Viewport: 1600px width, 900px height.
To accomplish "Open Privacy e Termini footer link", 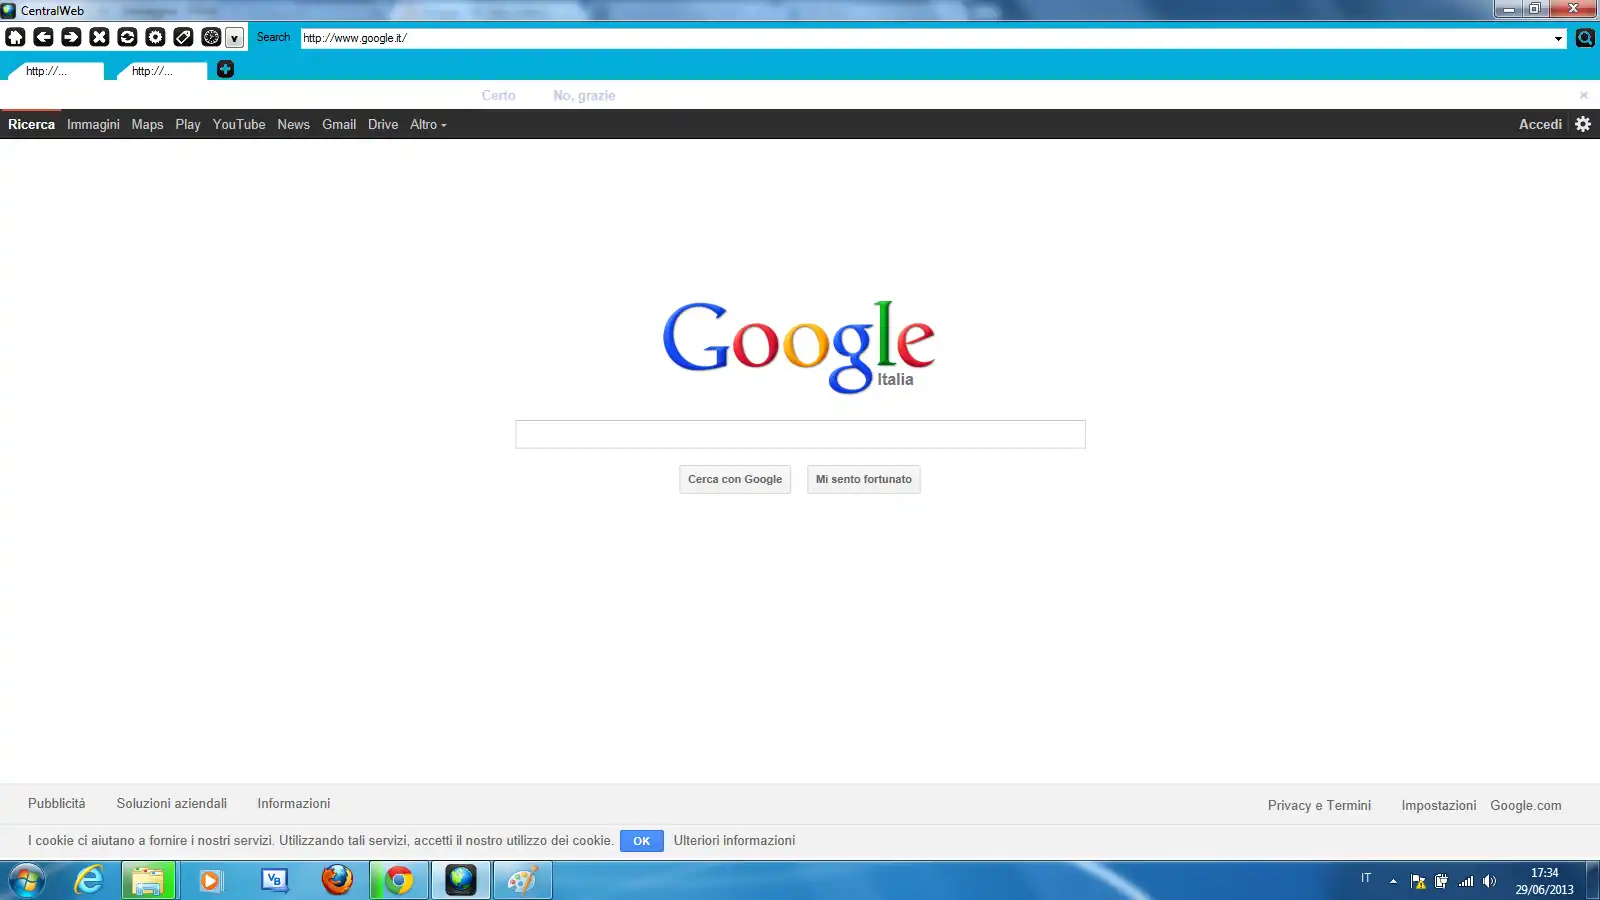I will (1319, 805).
